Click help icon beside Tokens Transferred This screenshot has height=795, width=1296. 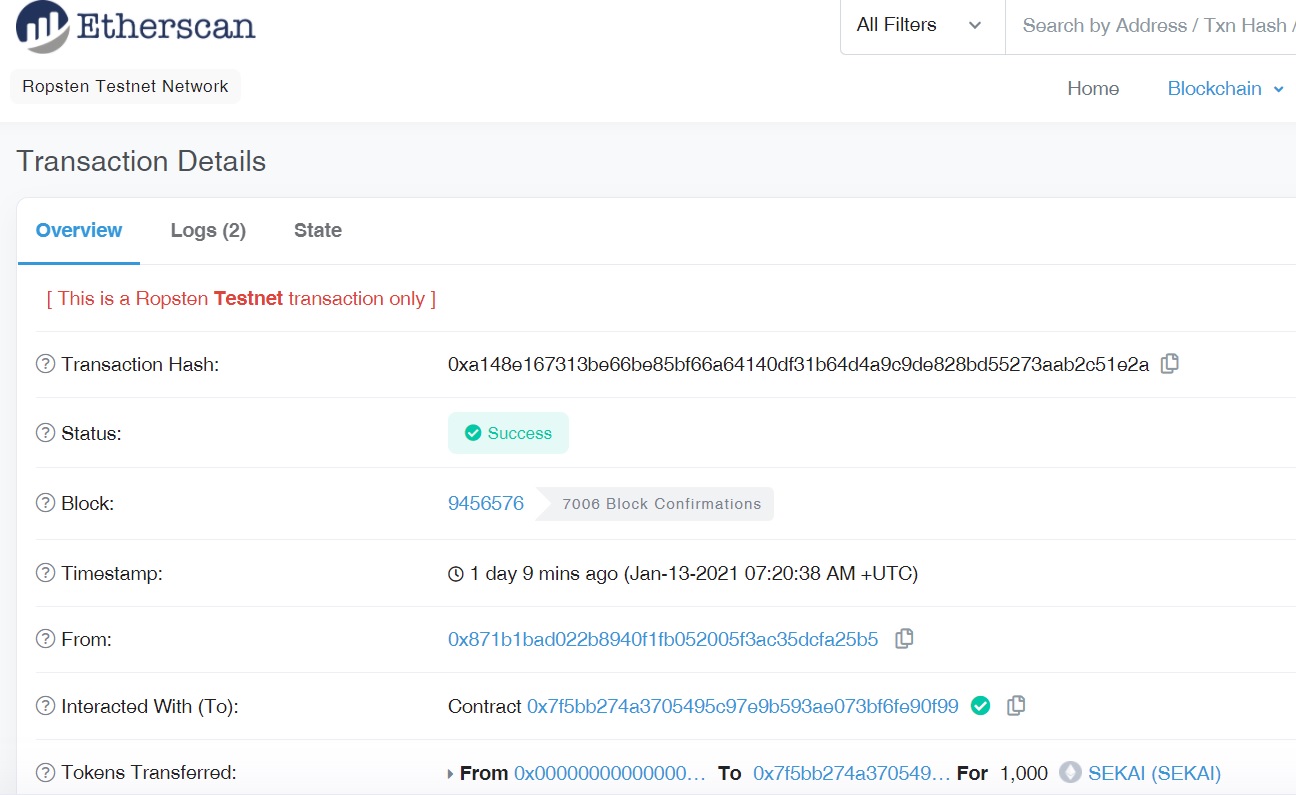(x=45, y=772)
